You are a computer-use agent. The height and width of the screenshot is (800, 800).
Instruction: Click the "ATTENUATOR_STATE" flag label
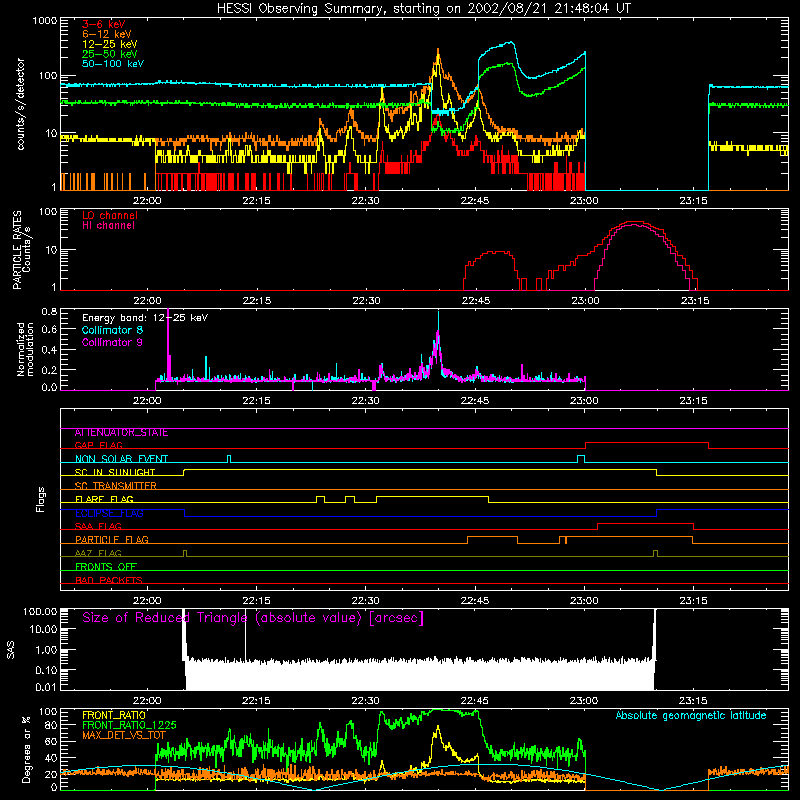pyautogui.click(x=121, y=433)
